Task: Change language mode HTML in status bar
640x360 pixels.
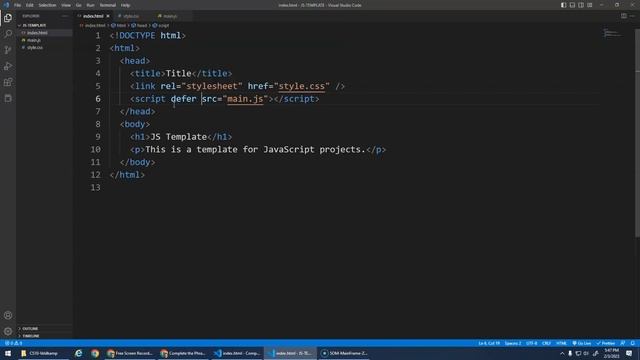Action: 561,343
